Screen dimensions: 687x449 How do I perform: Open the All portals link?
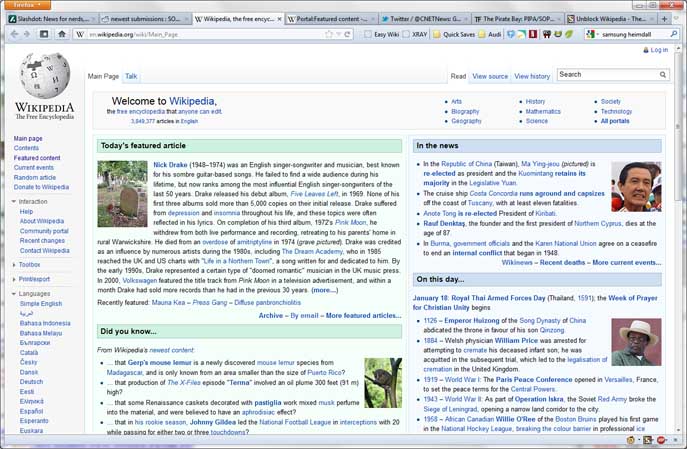(615, 121)
